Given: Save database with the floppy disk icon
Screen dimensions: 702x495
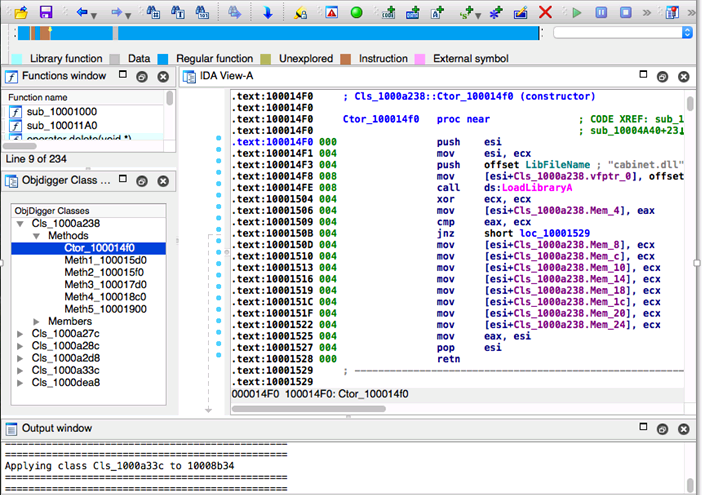Looking at the screenshot, I should coord(45,12).
